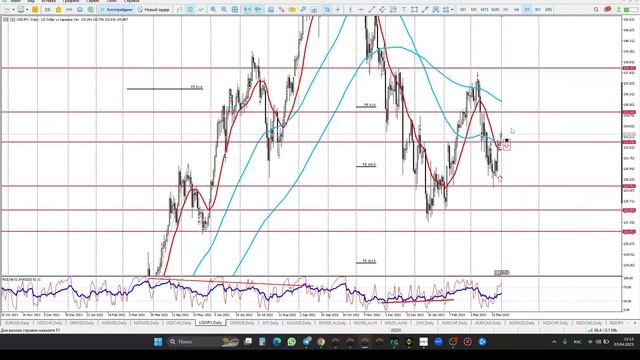The image size is (640, 360).
Task: Switch to the M15 timeframe
Action: 484,9
